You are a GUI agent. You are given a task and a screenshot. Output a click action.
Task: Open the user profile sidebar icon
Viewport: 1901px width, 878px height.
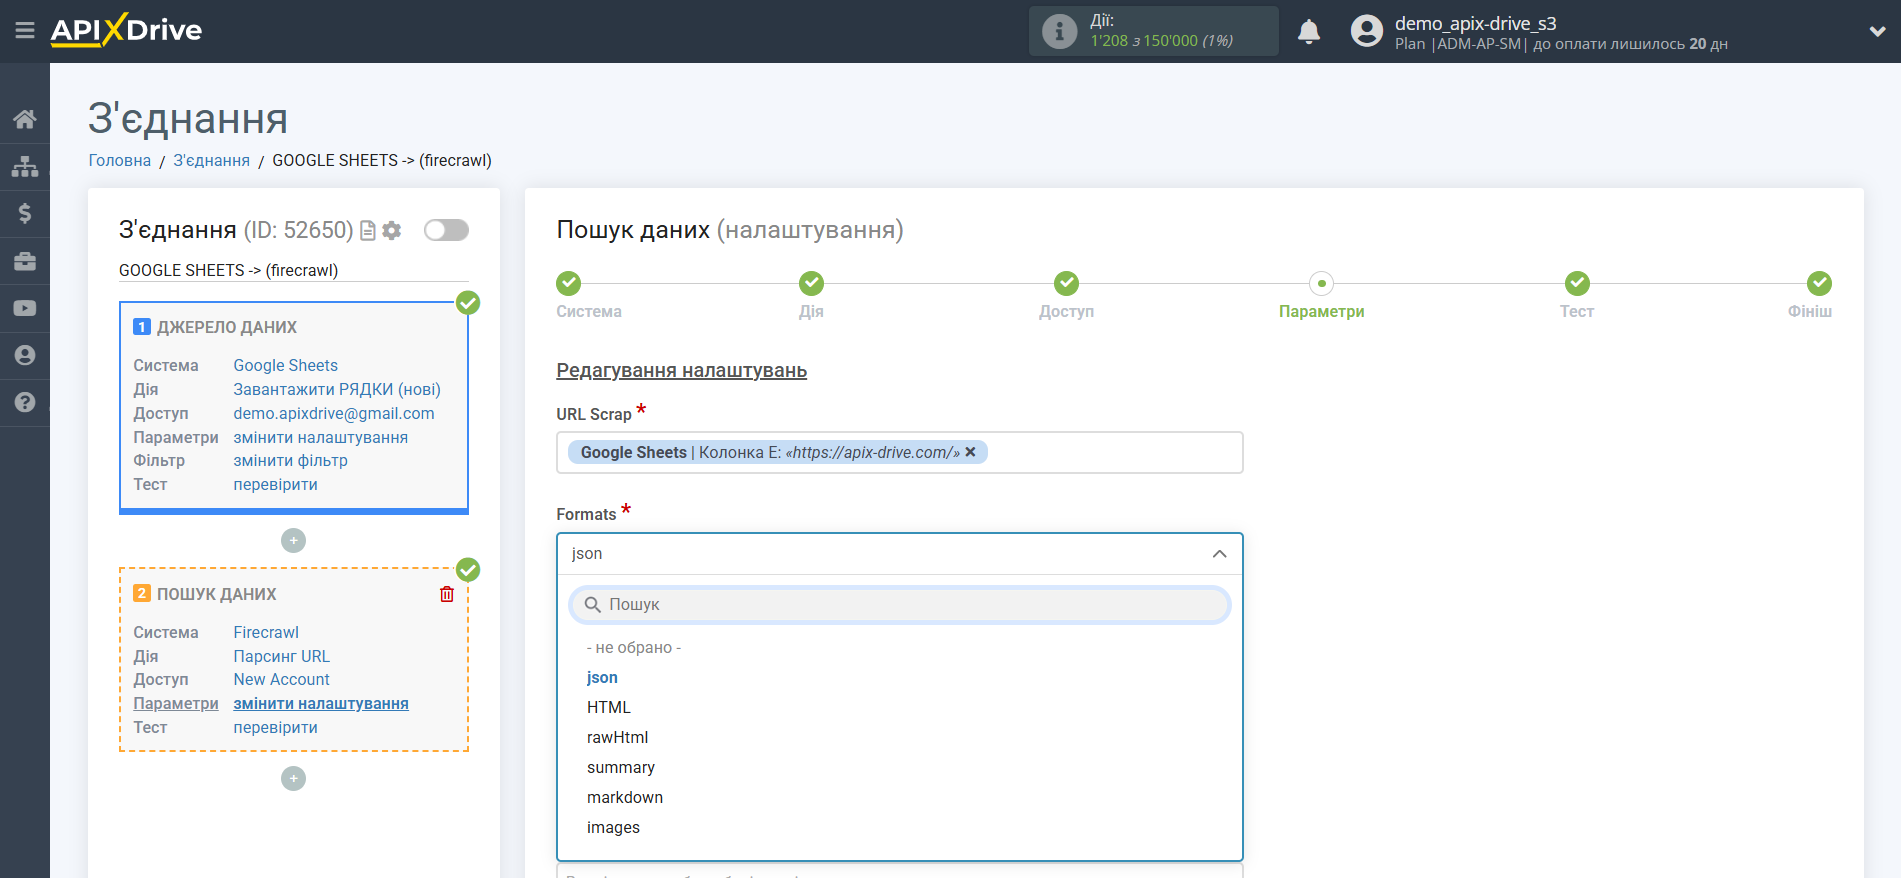25,355
